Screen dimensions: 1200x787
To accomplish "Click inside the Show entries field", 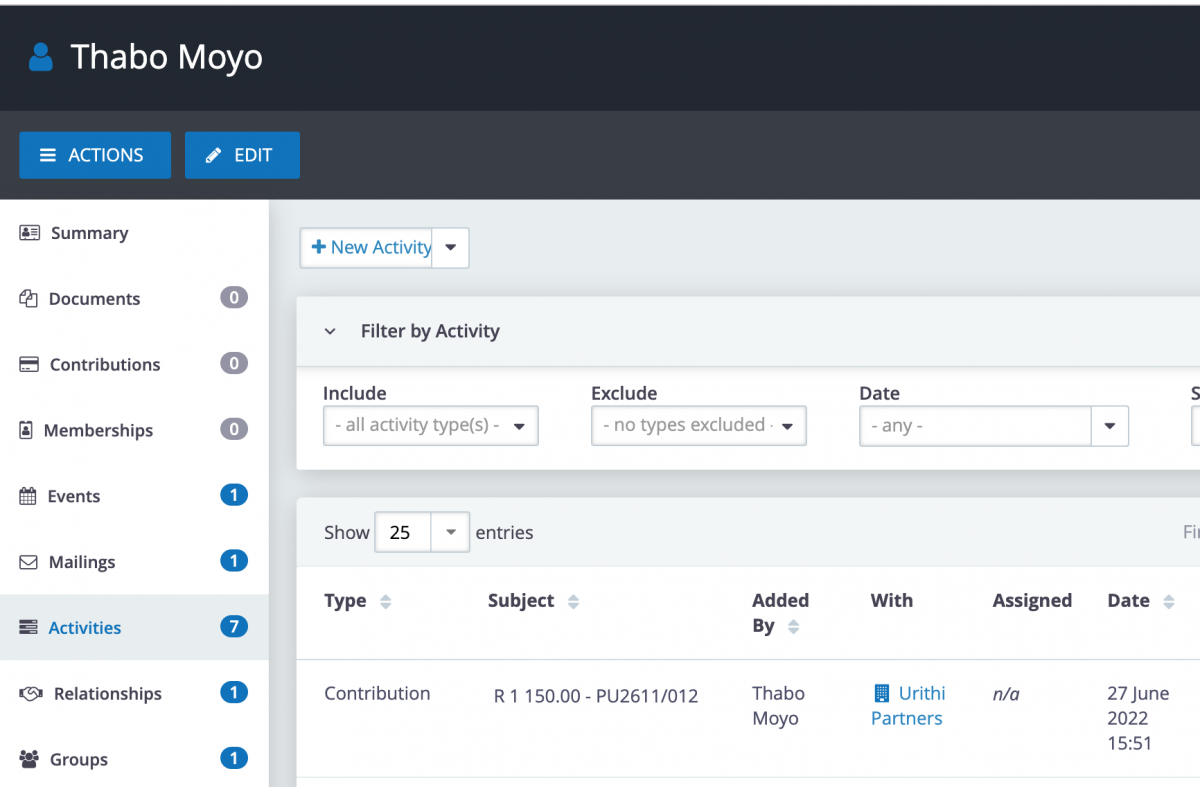I will click(x=403, y=532).
